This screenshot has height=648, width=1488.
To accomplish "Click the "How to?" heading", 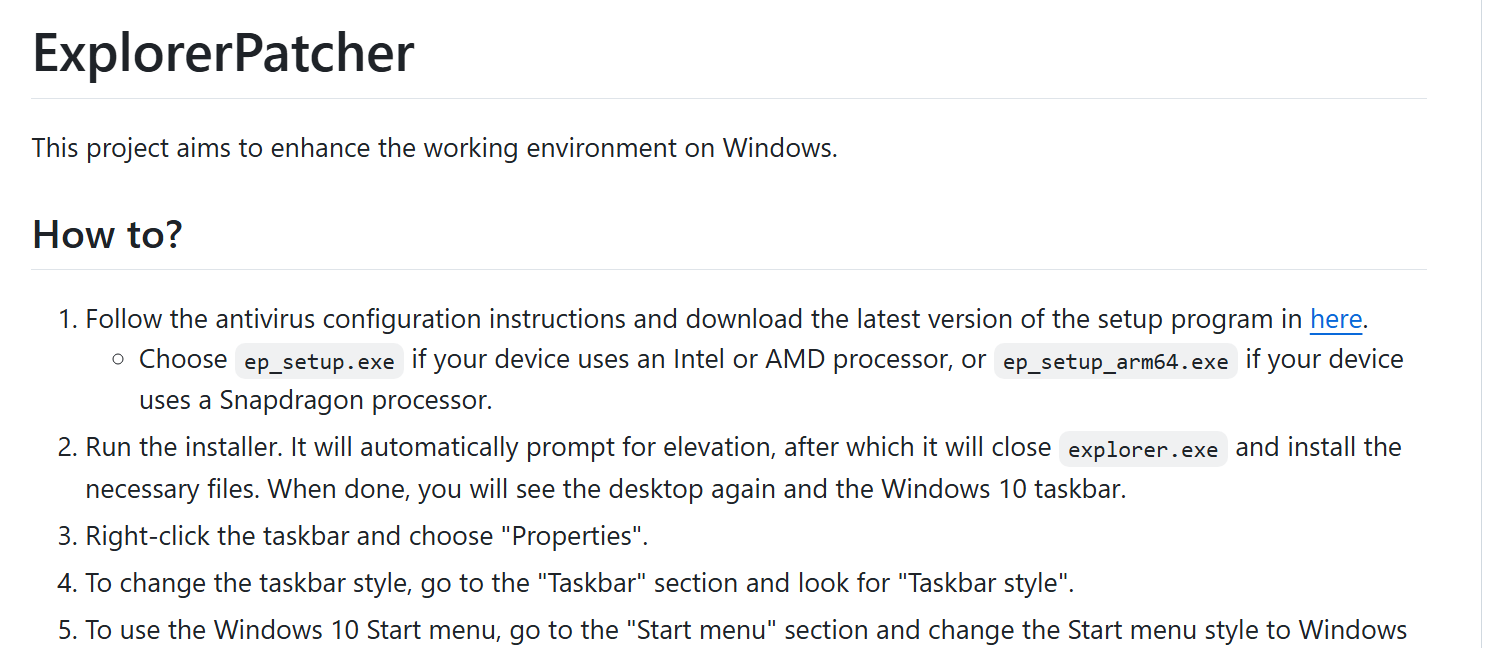I will click(107, 234).
